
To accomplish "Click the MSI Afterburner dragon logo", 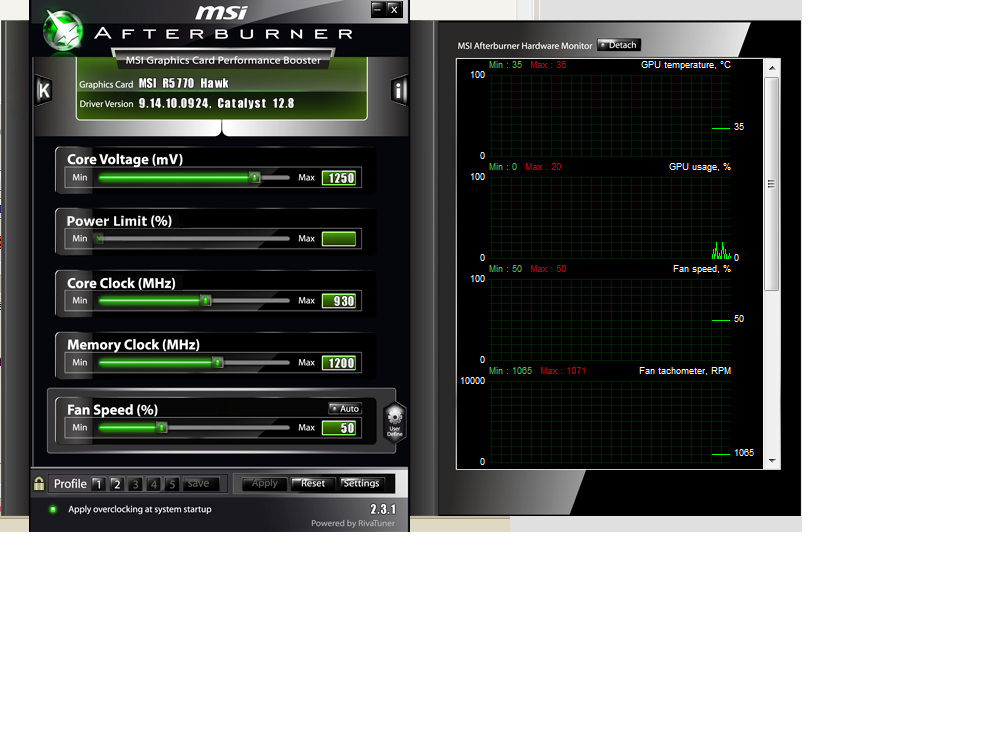I will tap(62, 31).
